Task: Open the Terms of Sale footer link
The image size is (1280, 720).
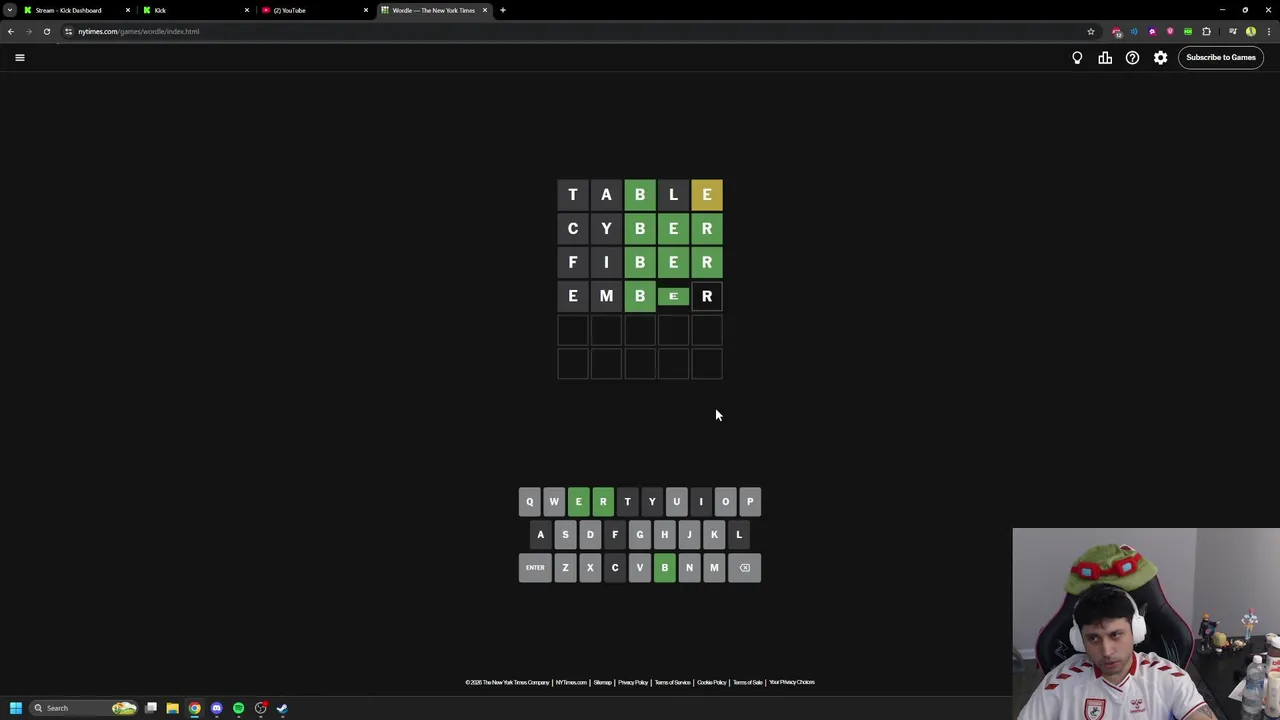Action: (x=747, y=682)
